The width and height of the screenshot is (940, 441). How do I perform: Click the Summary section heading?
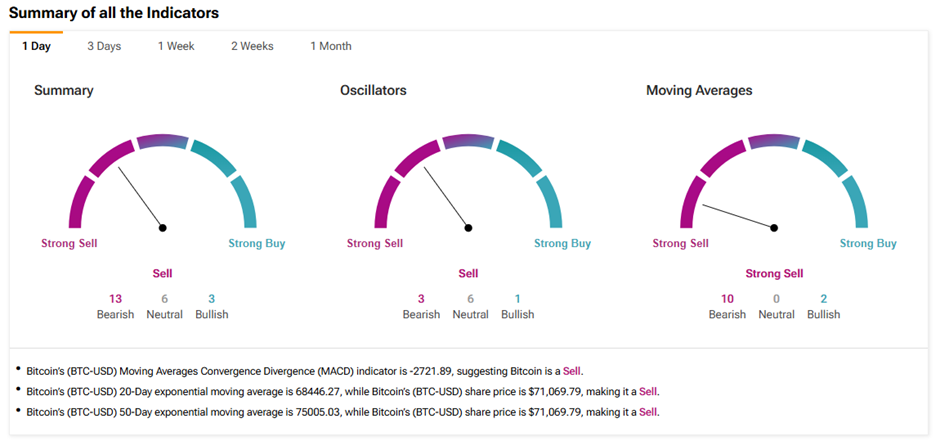[x=63, y=90]
